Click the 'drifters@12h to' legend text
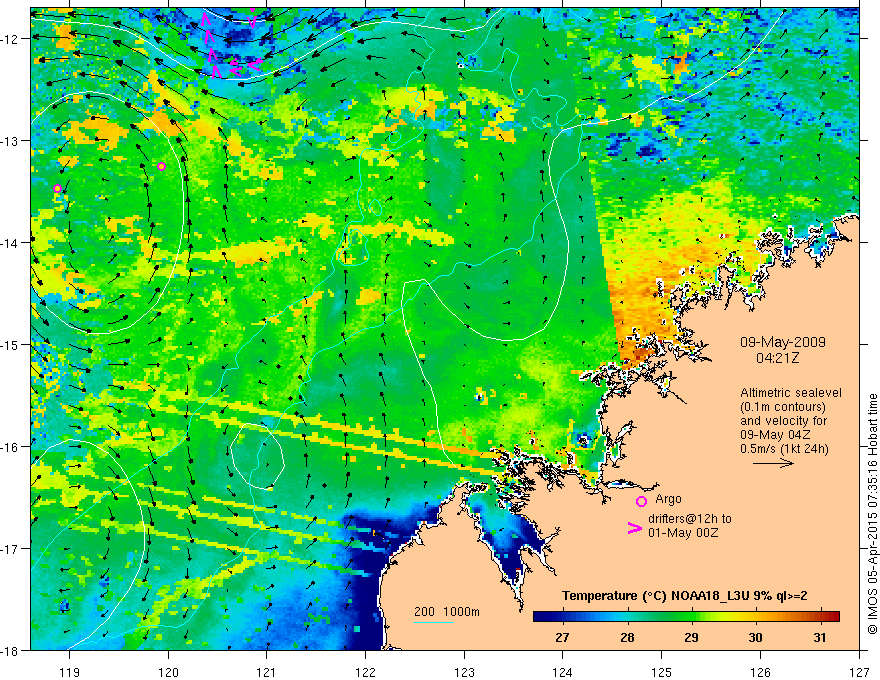The height and width of the screenshot is (680, 880). click(690, 519)
